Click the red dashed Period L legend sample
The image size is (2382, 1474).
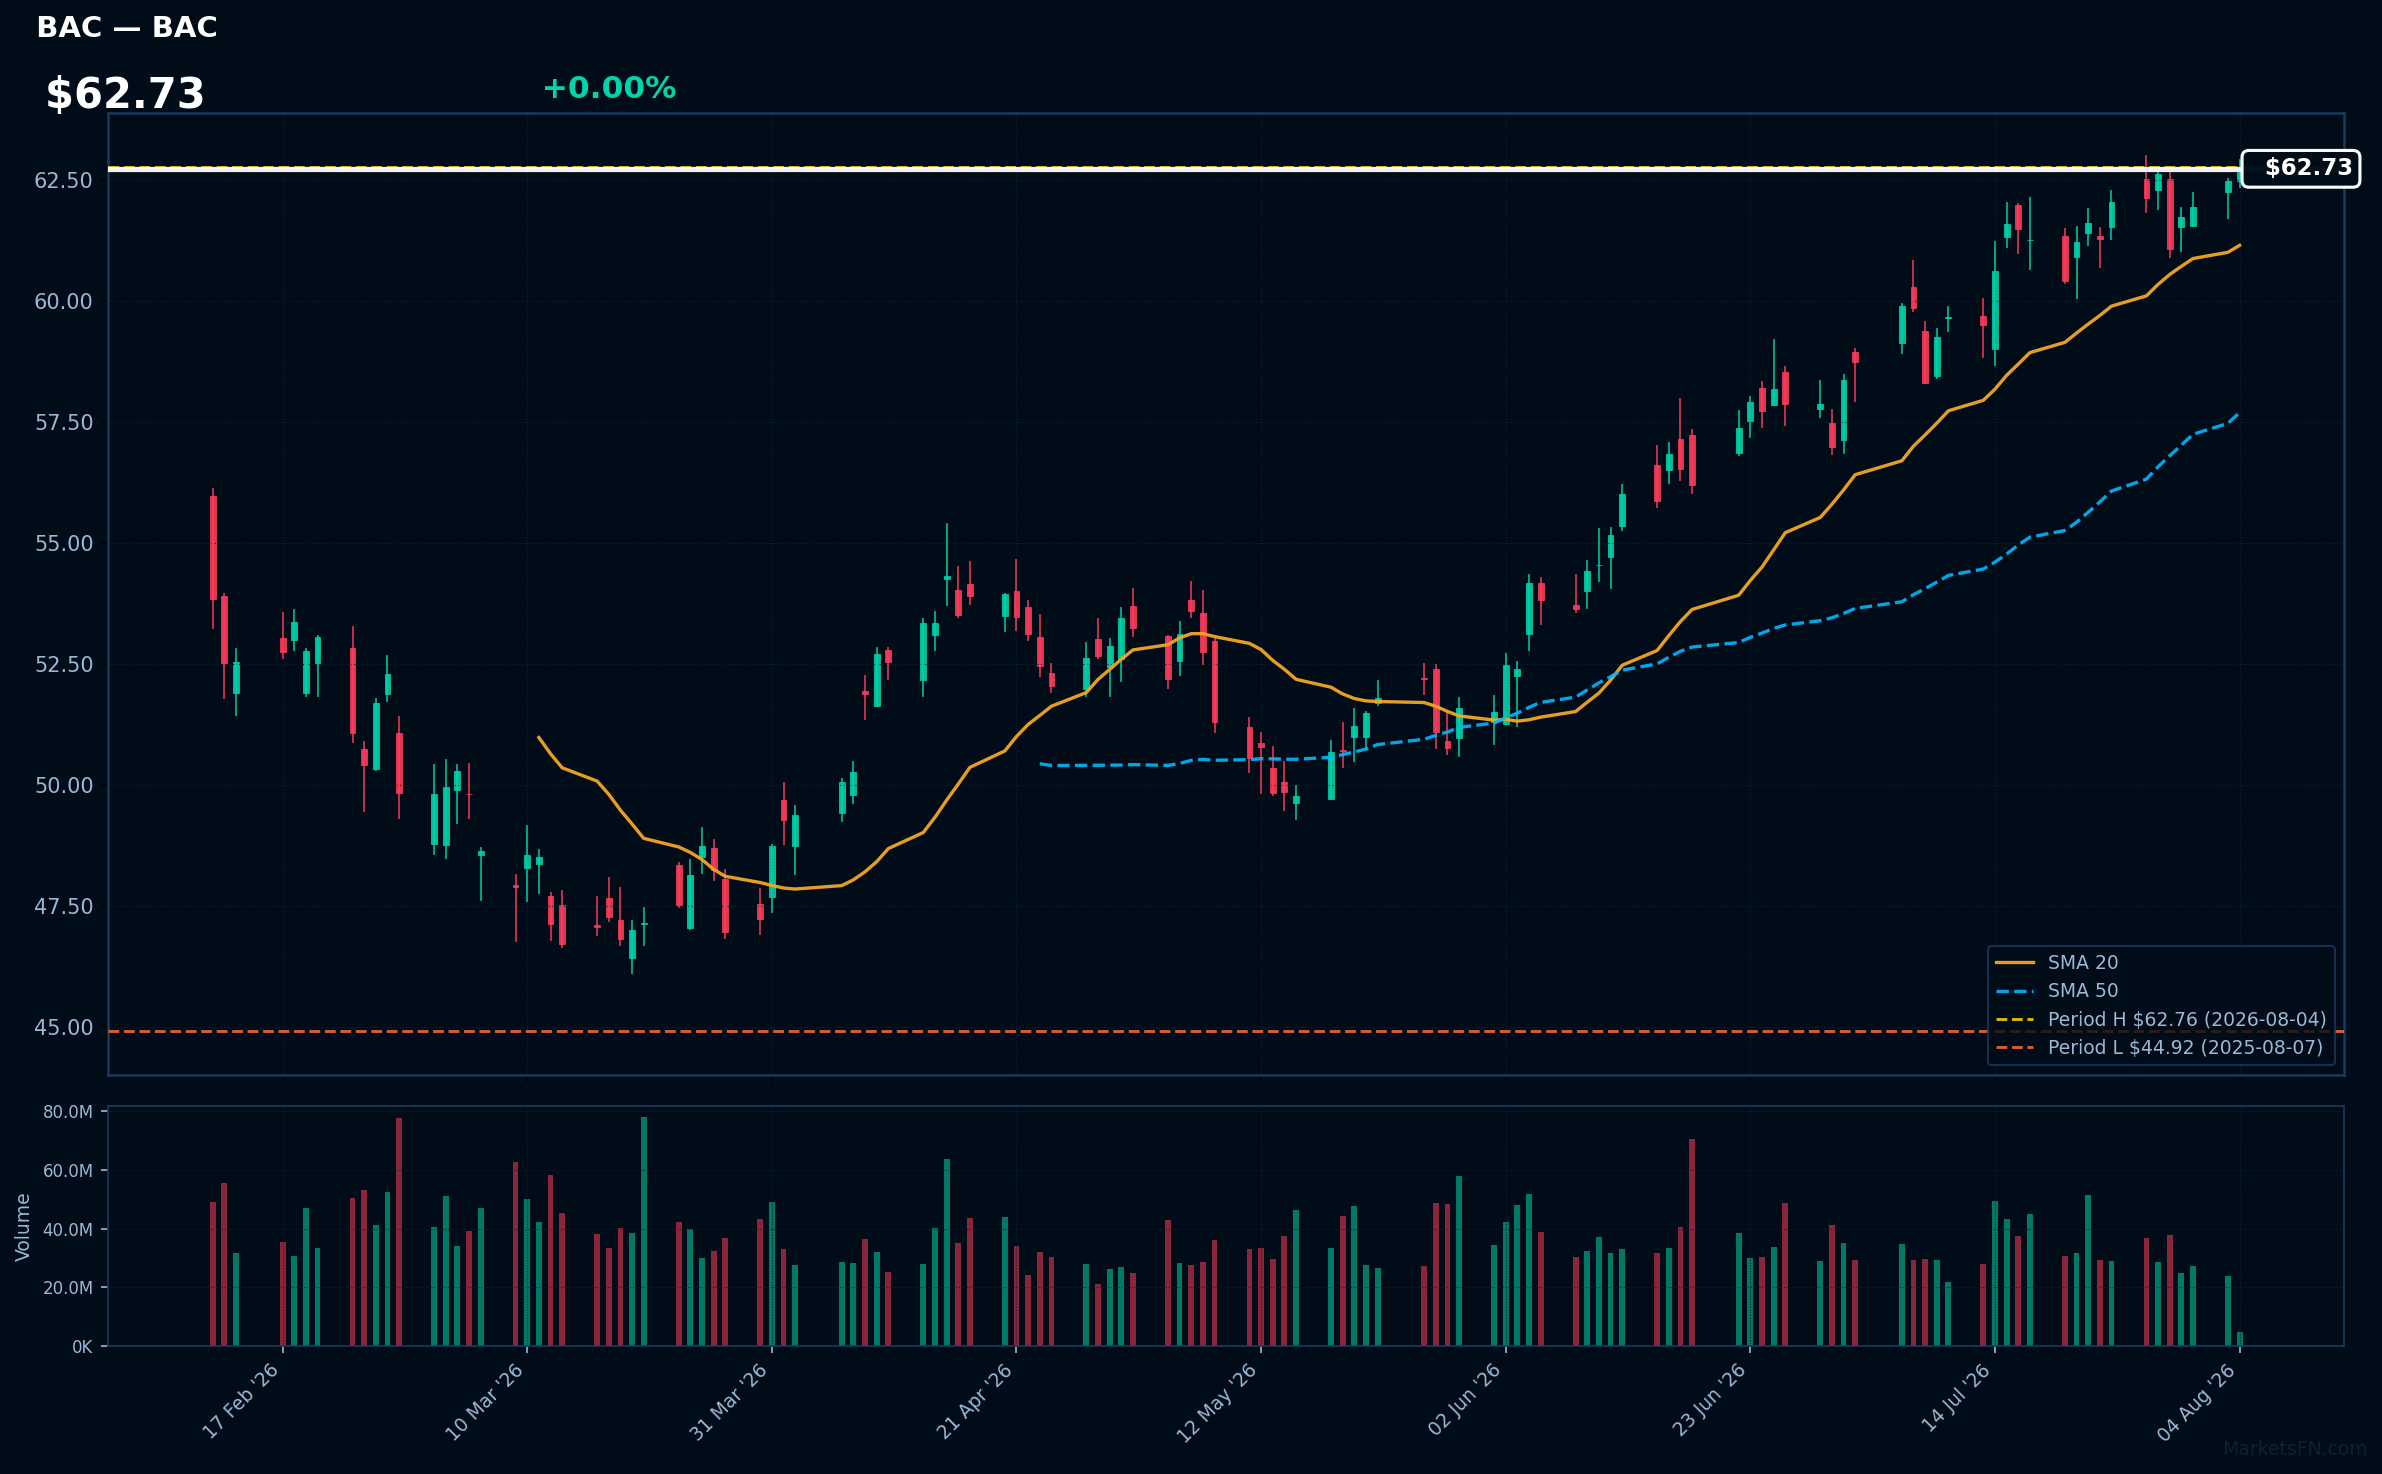point(2015,1048)
